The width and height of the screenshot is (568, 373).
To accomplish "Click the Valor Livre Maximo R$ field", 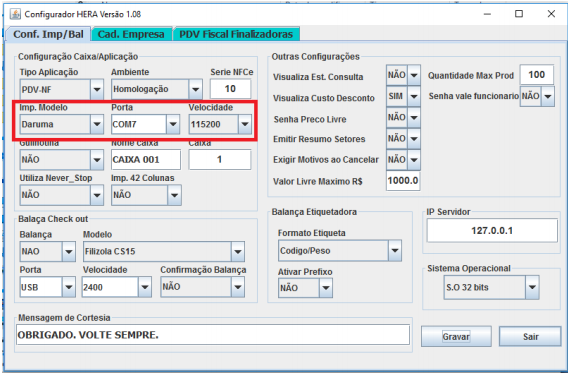I will click(403, 180).
